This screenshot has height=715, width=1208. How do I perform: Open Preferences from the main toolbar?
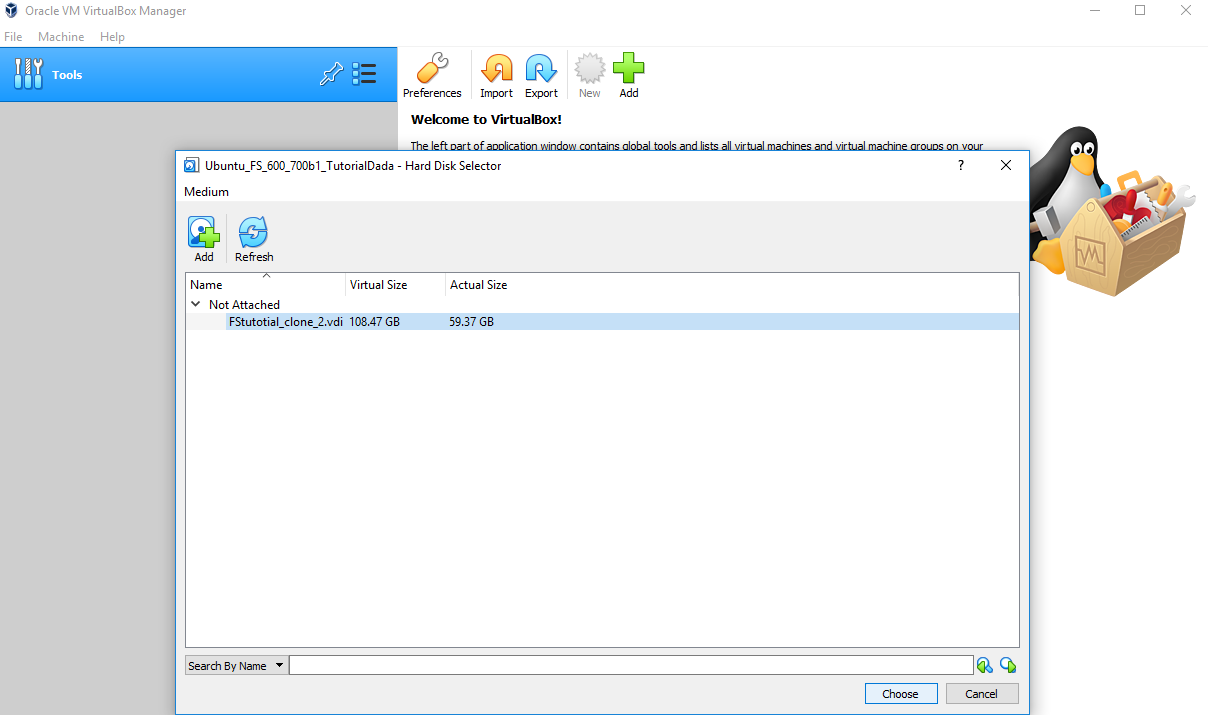432,70
